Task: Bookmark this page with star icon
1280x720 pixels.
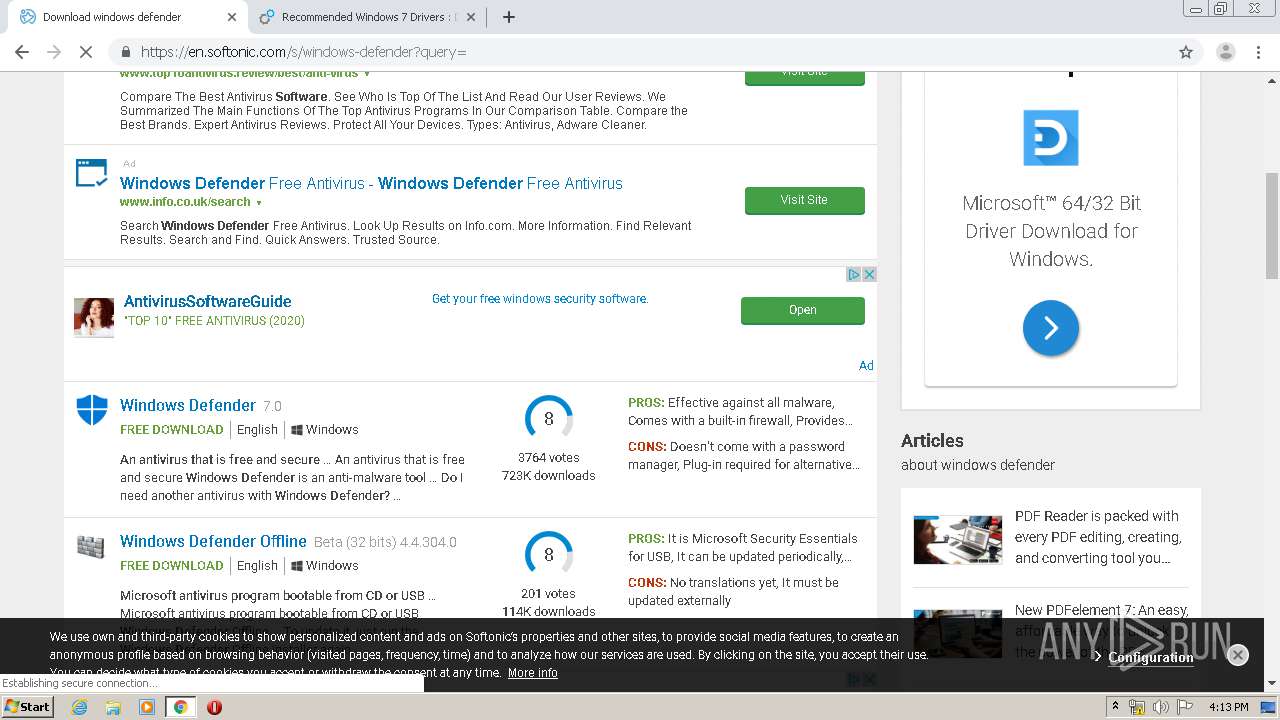Action: 1186,52
